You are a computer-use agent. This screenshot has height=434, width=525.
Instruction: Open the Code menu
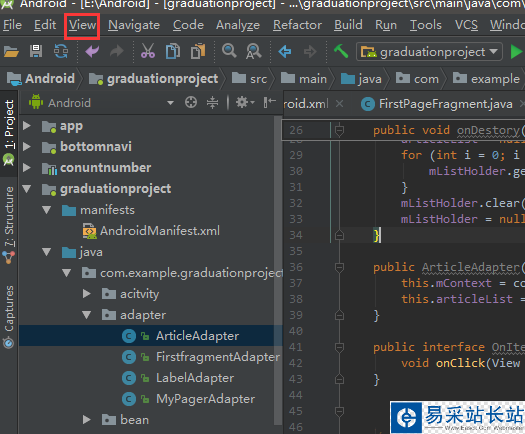[189, 25]
